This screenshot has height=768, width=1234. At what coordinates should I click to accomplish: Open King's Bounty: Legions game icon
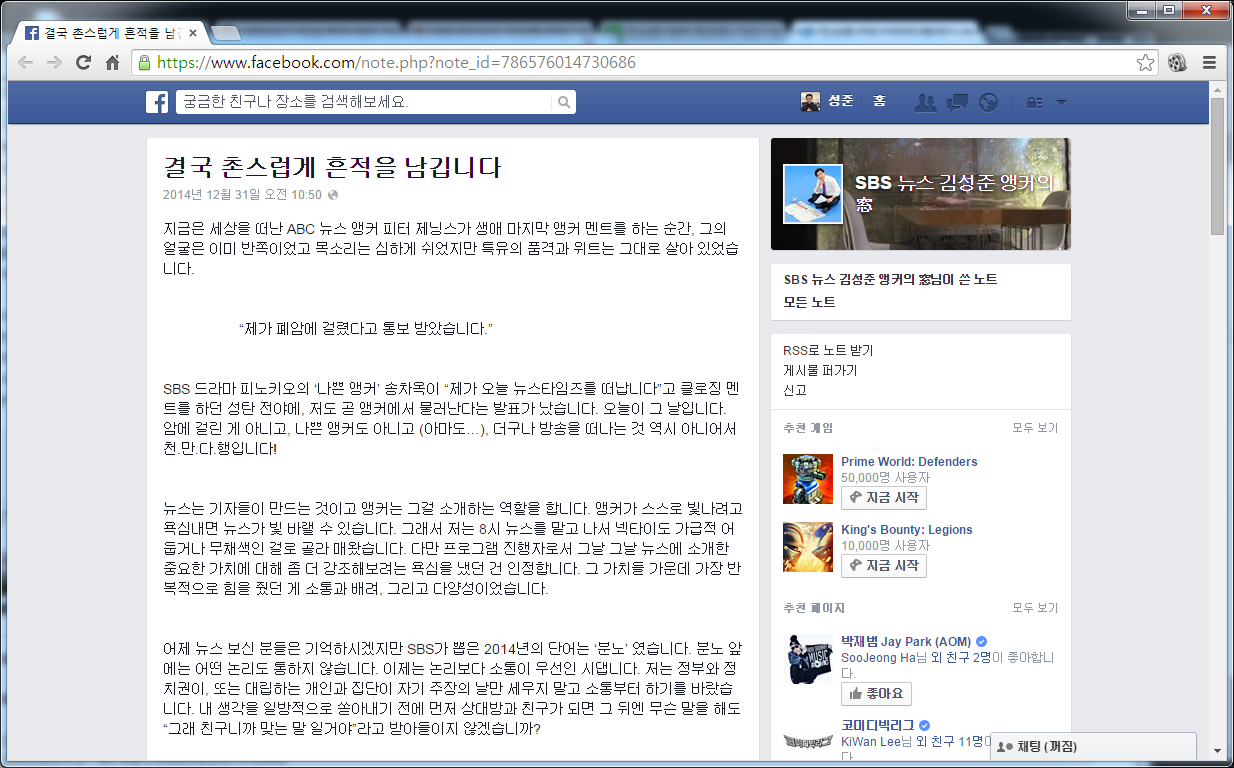coord(808,546)
